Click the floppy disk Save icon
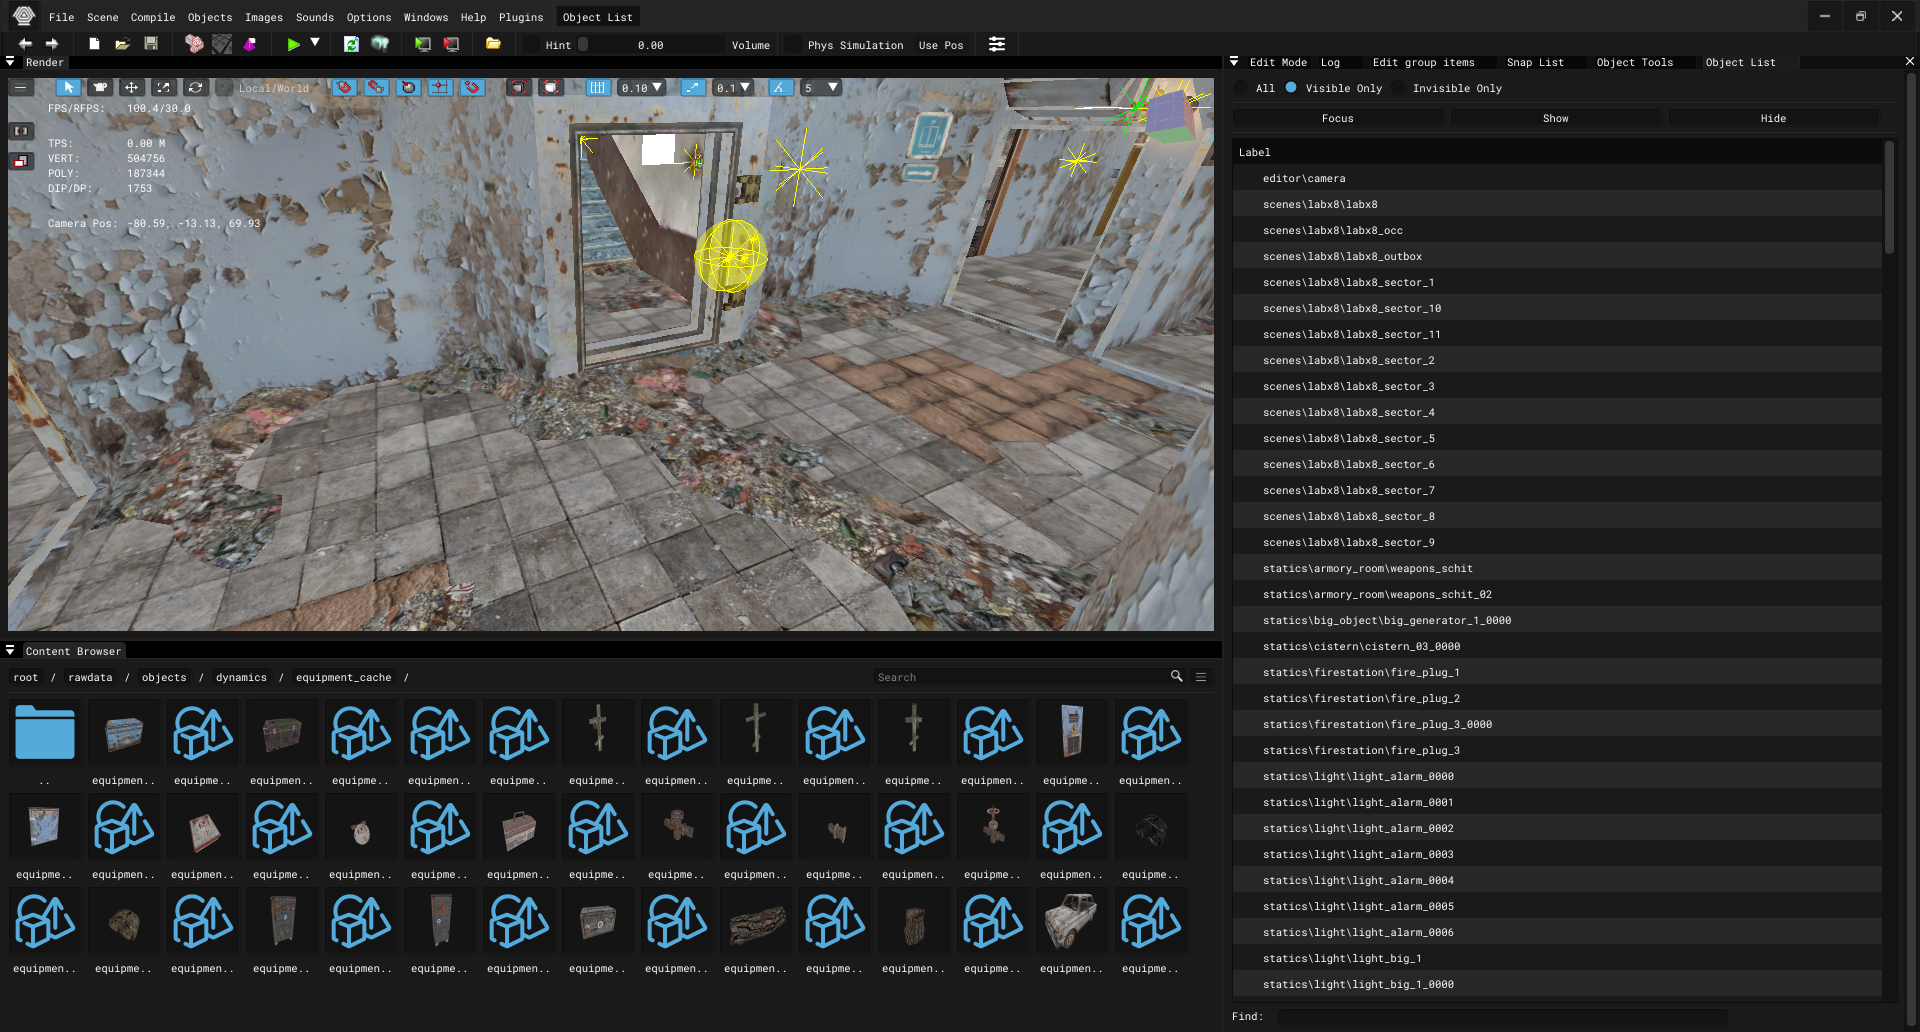The image size is (1920, 1032). point(151,44)
